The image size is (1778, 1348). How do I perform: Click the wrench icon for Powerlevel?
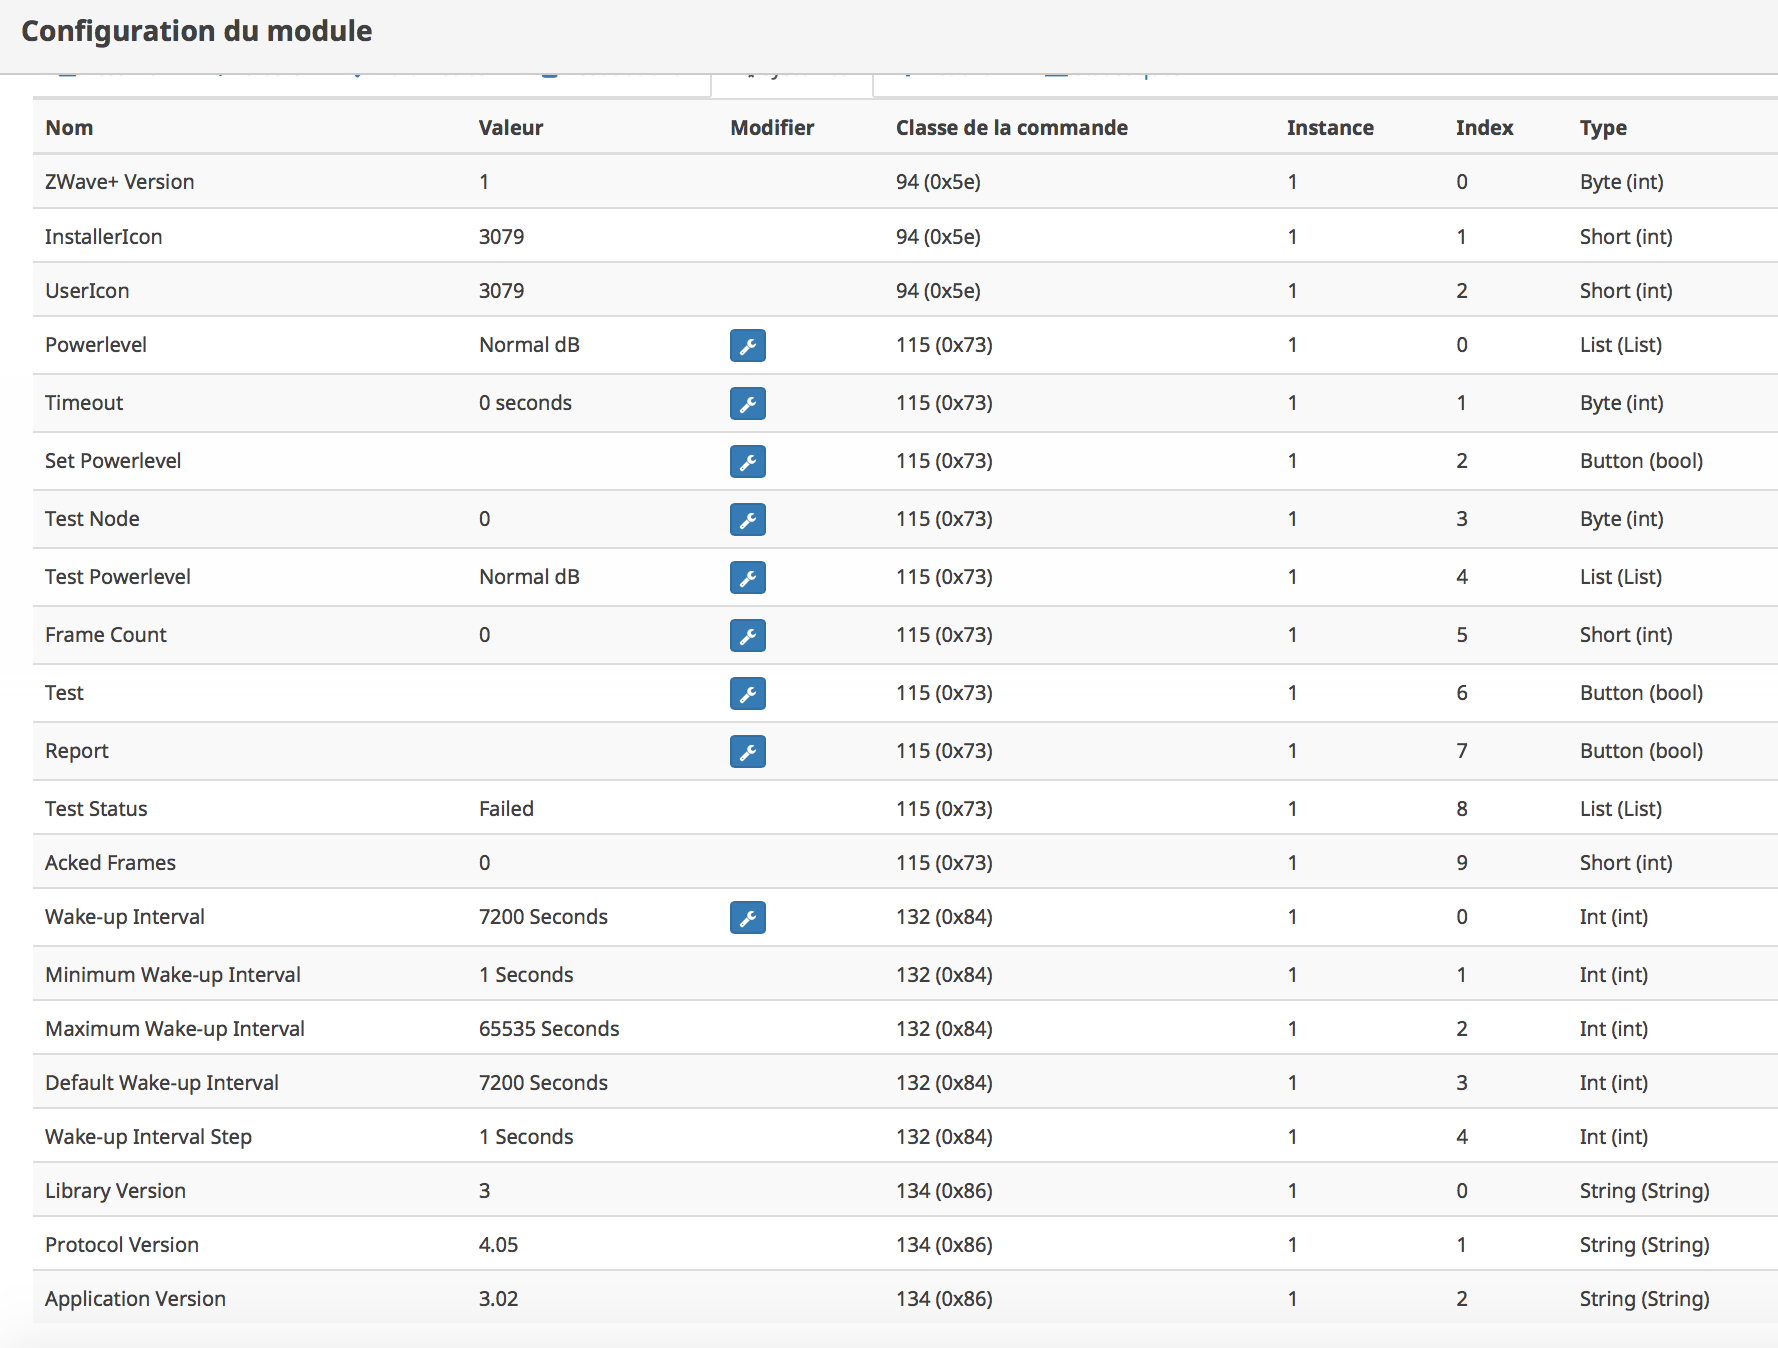click(x=747, y=346)
